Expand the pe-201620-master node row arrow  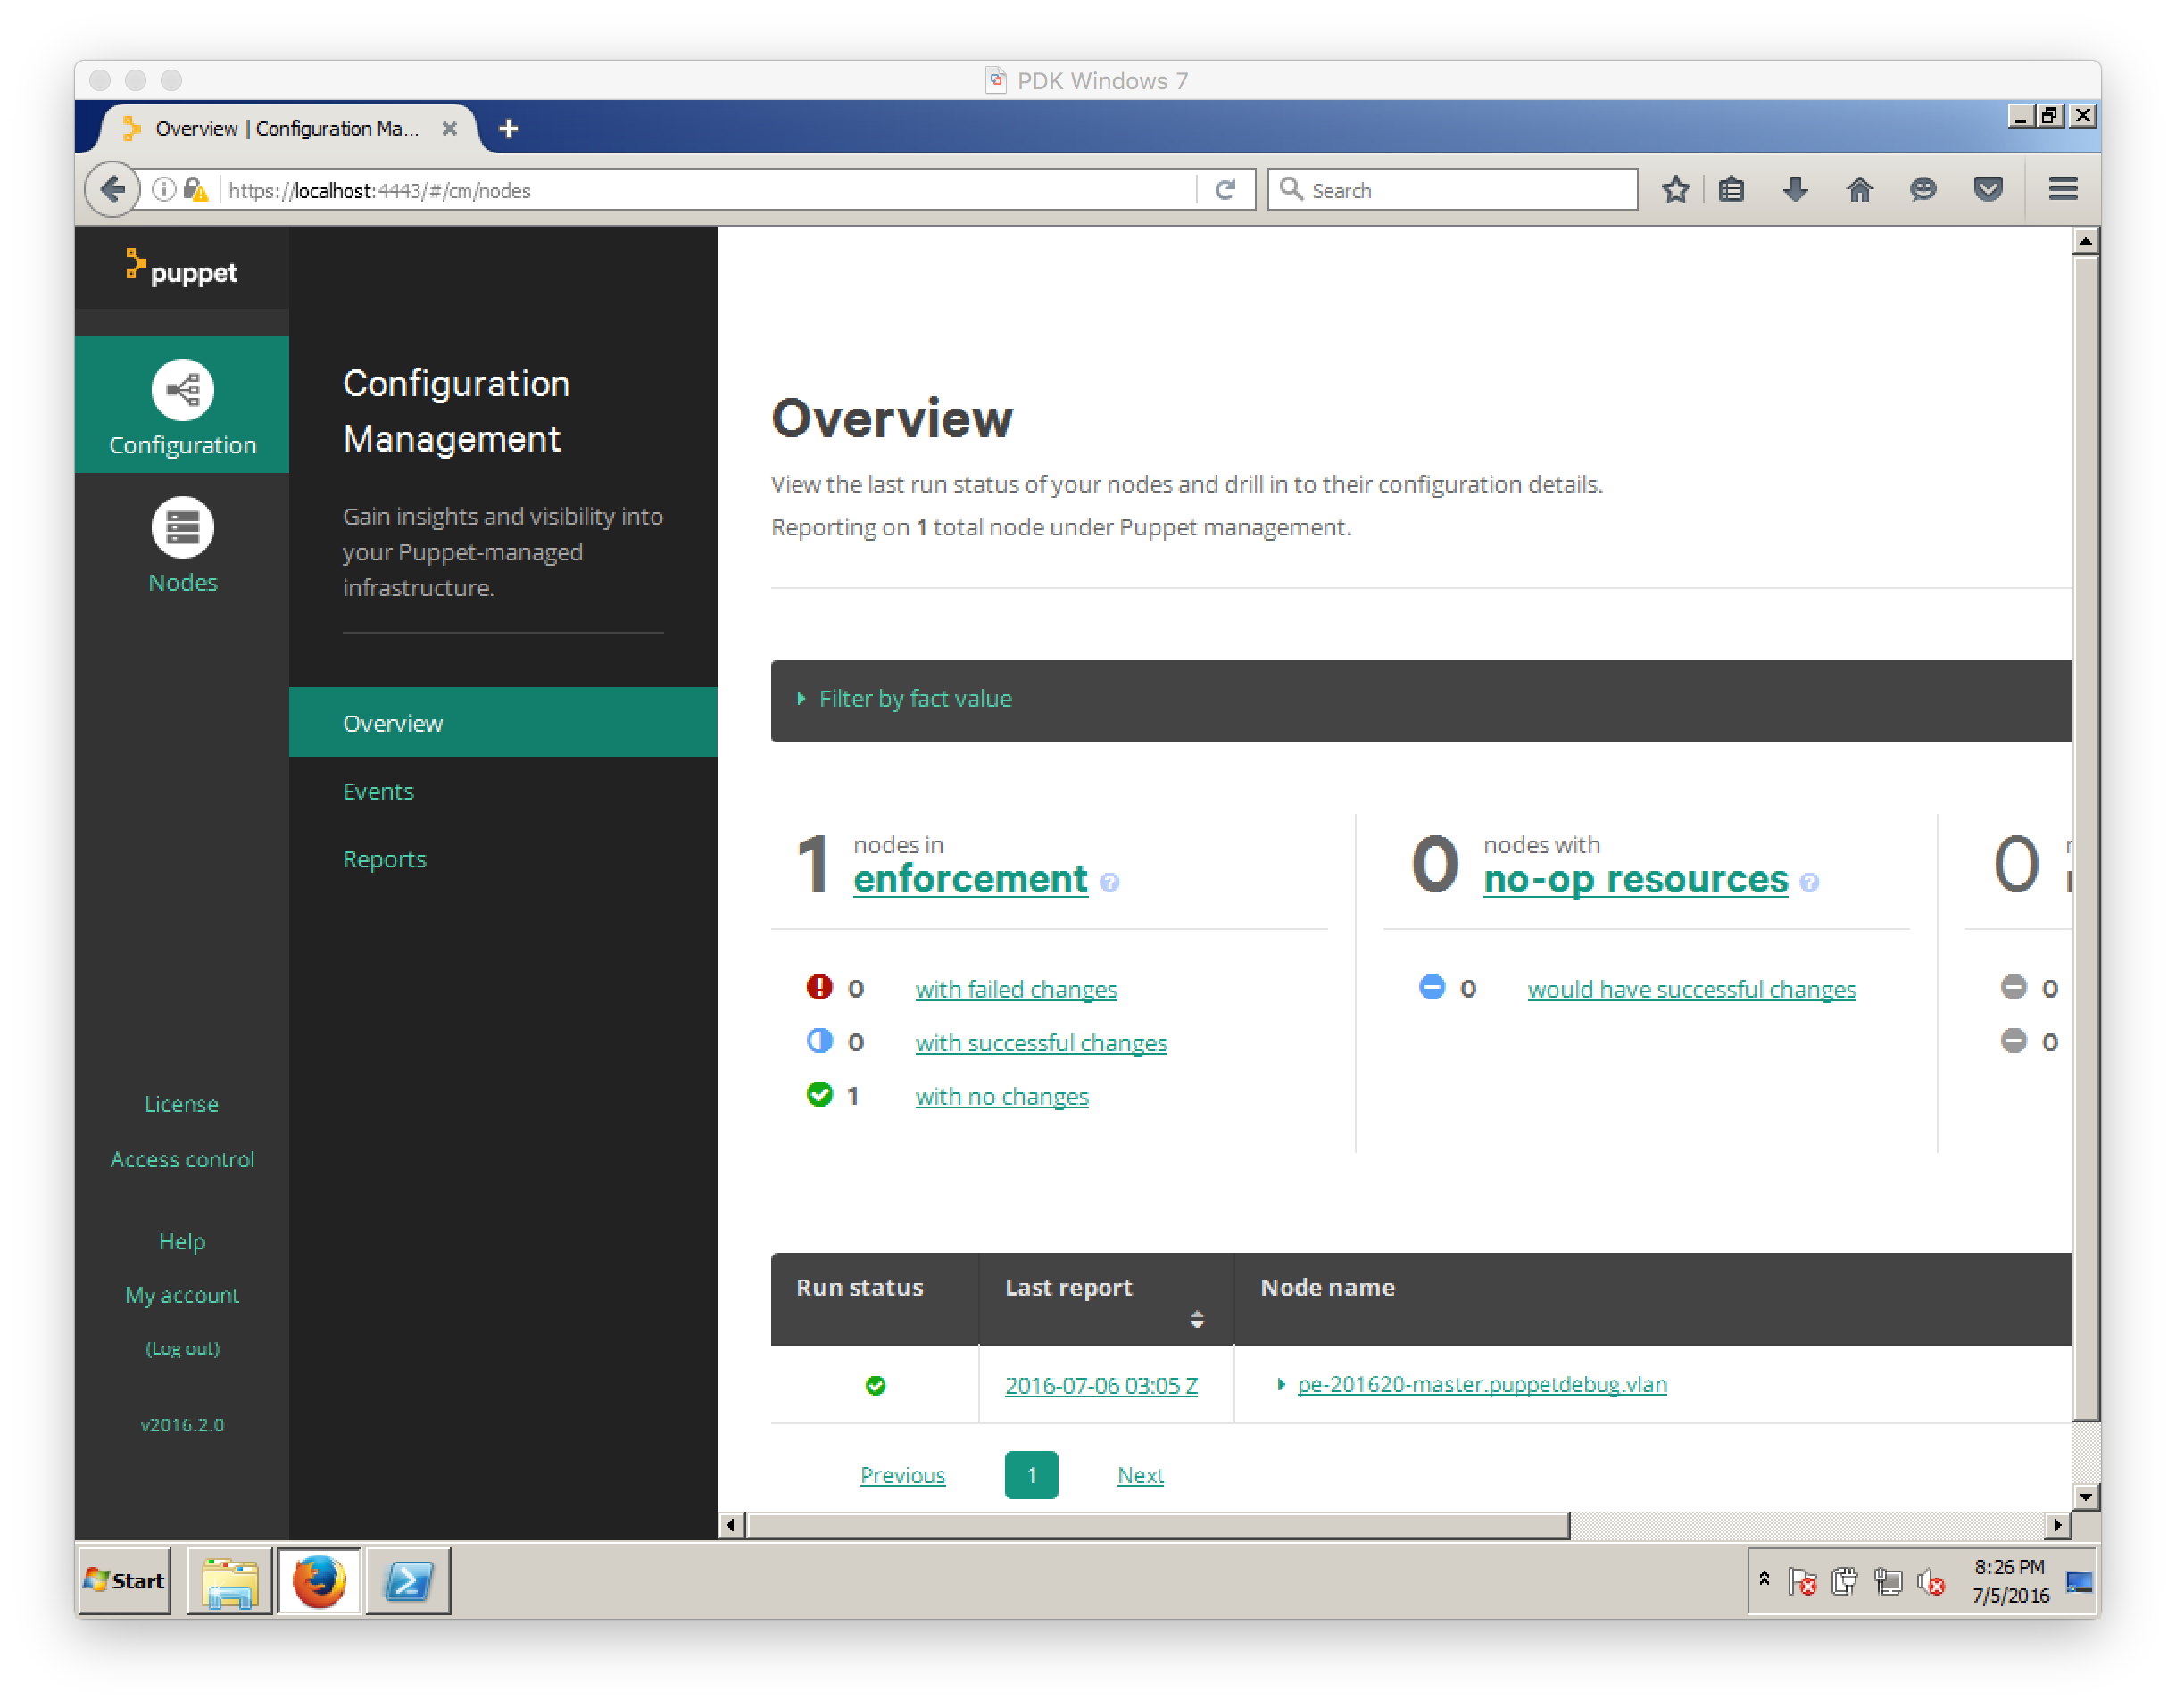coord(1280,1384)
